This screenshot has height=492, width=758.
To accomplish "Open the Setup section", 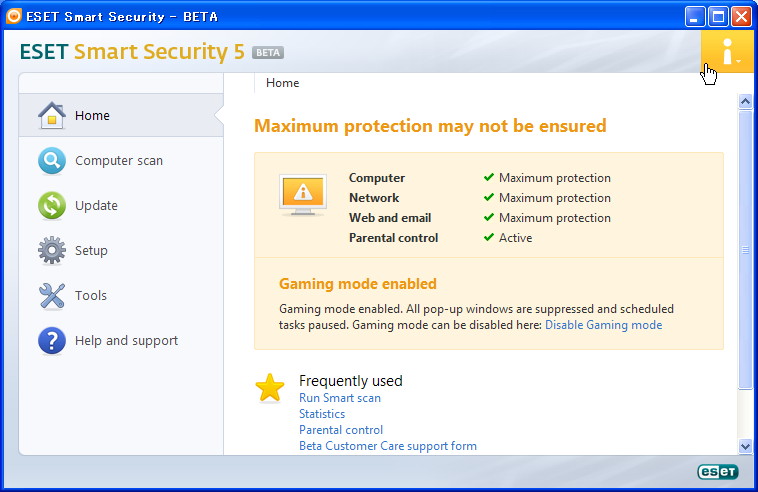I will [x=91, y=251].
